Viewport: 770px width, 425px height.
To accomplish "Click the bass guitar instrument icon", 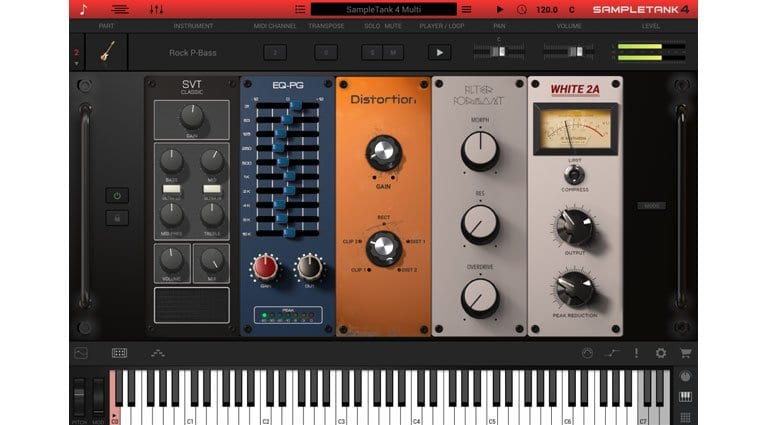I will pos(108,52).
